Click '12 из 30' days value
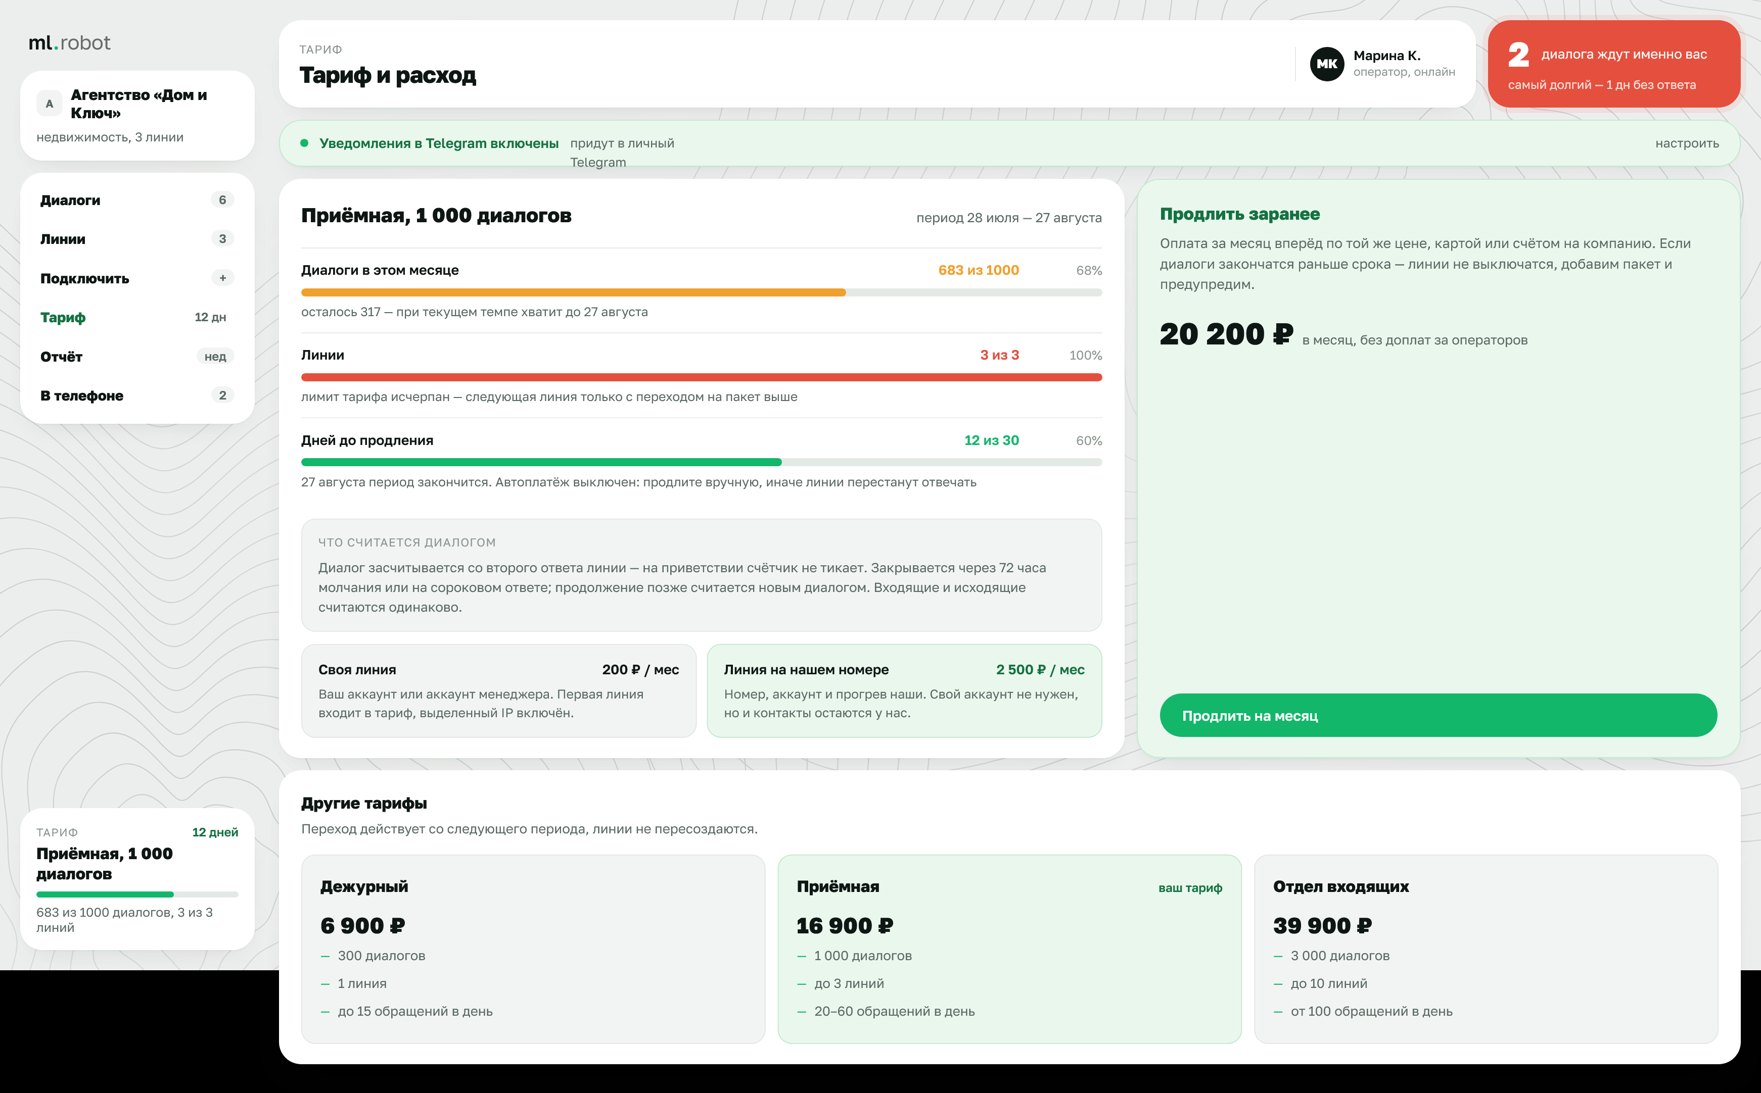Screen dimensions: 1761x1093 pyautogui.click(x=991, y=440)
